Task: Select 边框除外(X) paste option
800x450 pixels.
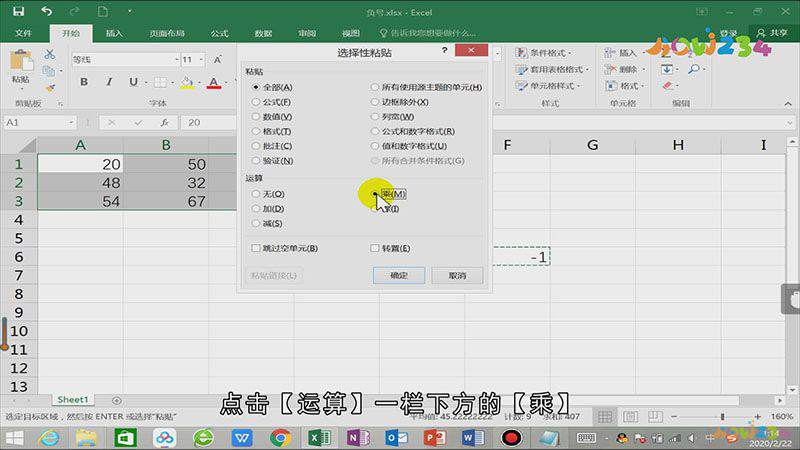Action: pyautogui.click(x=399, y=102)
